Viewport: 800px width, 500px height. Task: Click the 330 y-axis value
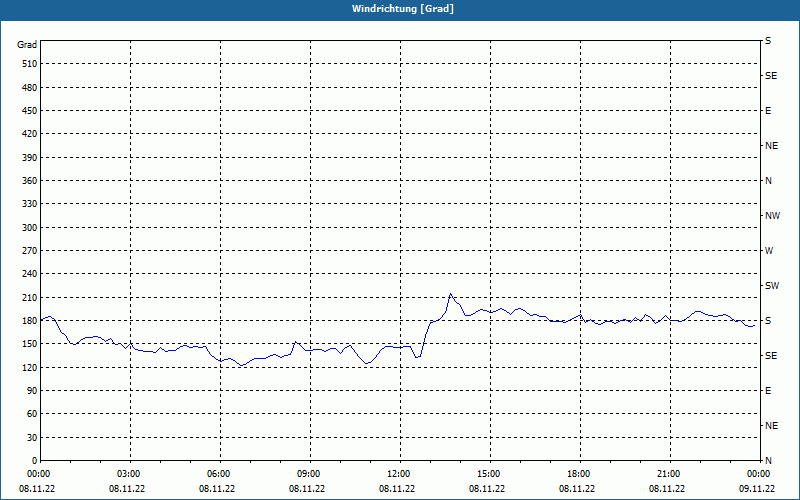pyautogui.click(x=30, y=204)
